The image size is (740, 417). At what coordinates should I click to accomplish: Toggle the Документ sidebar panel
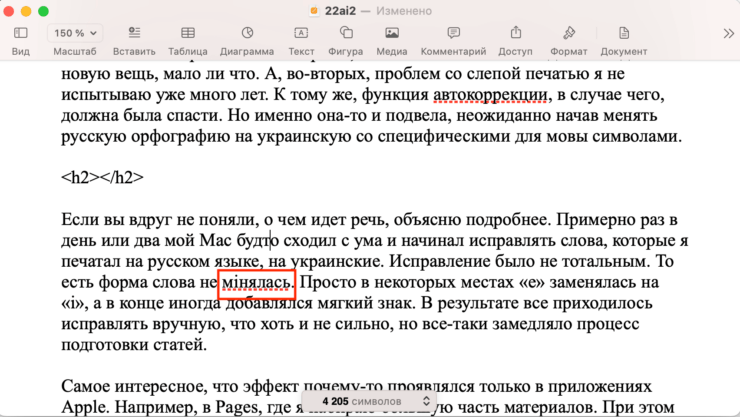623,33
